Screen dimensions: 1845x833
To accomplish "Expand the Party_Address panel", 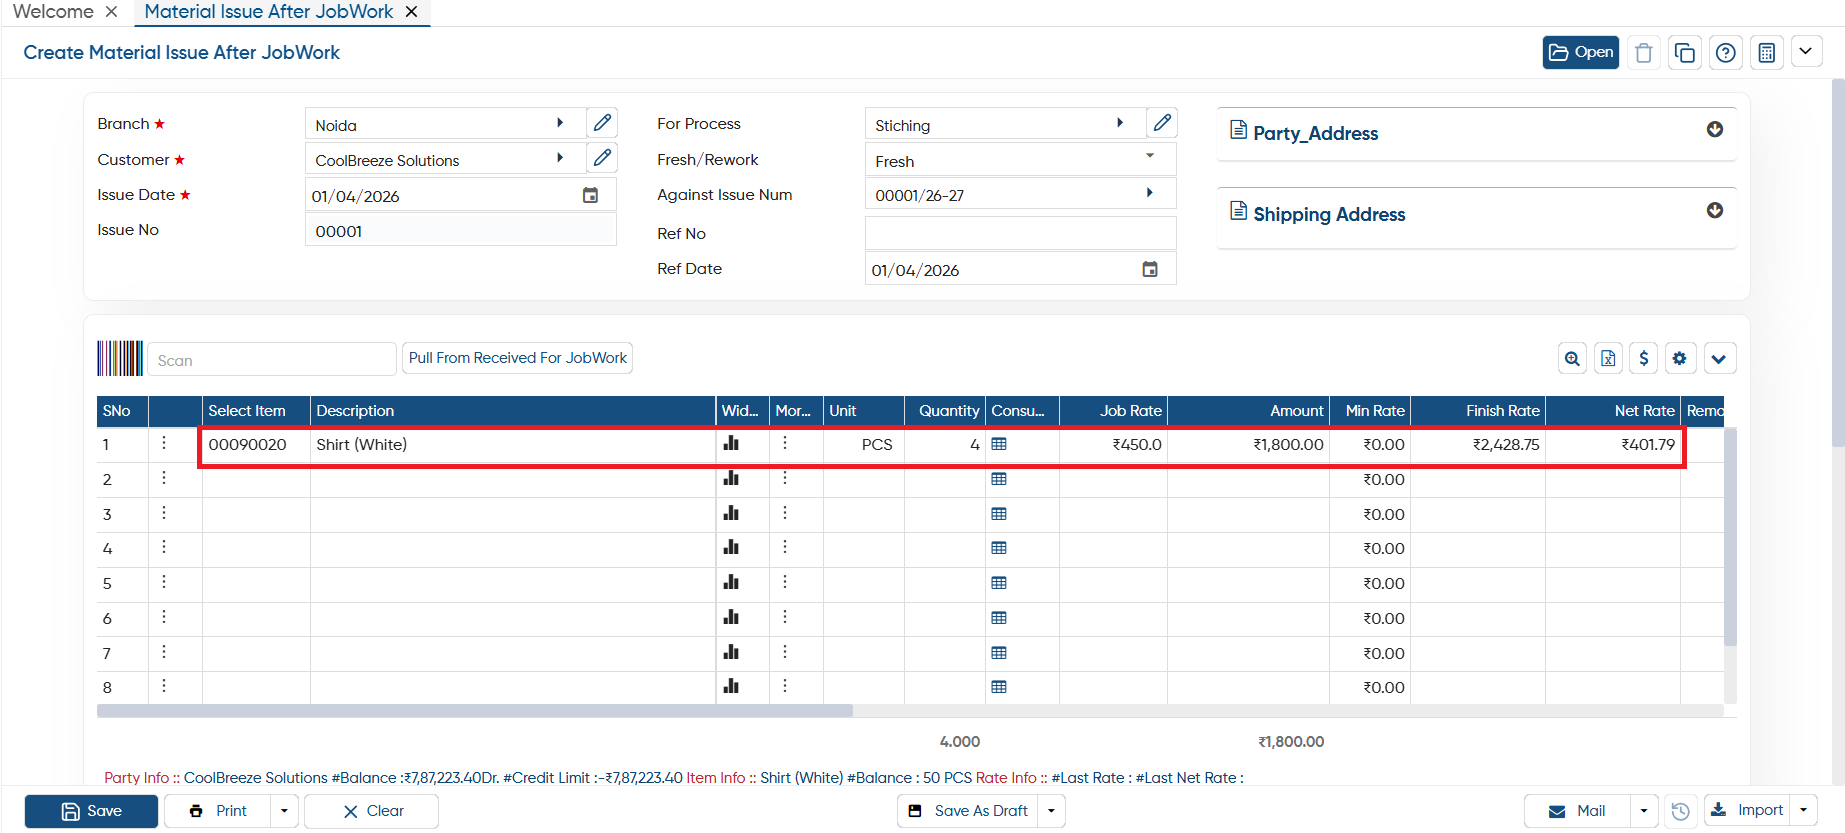I will pyautogui.click(x=1714, y=130).
